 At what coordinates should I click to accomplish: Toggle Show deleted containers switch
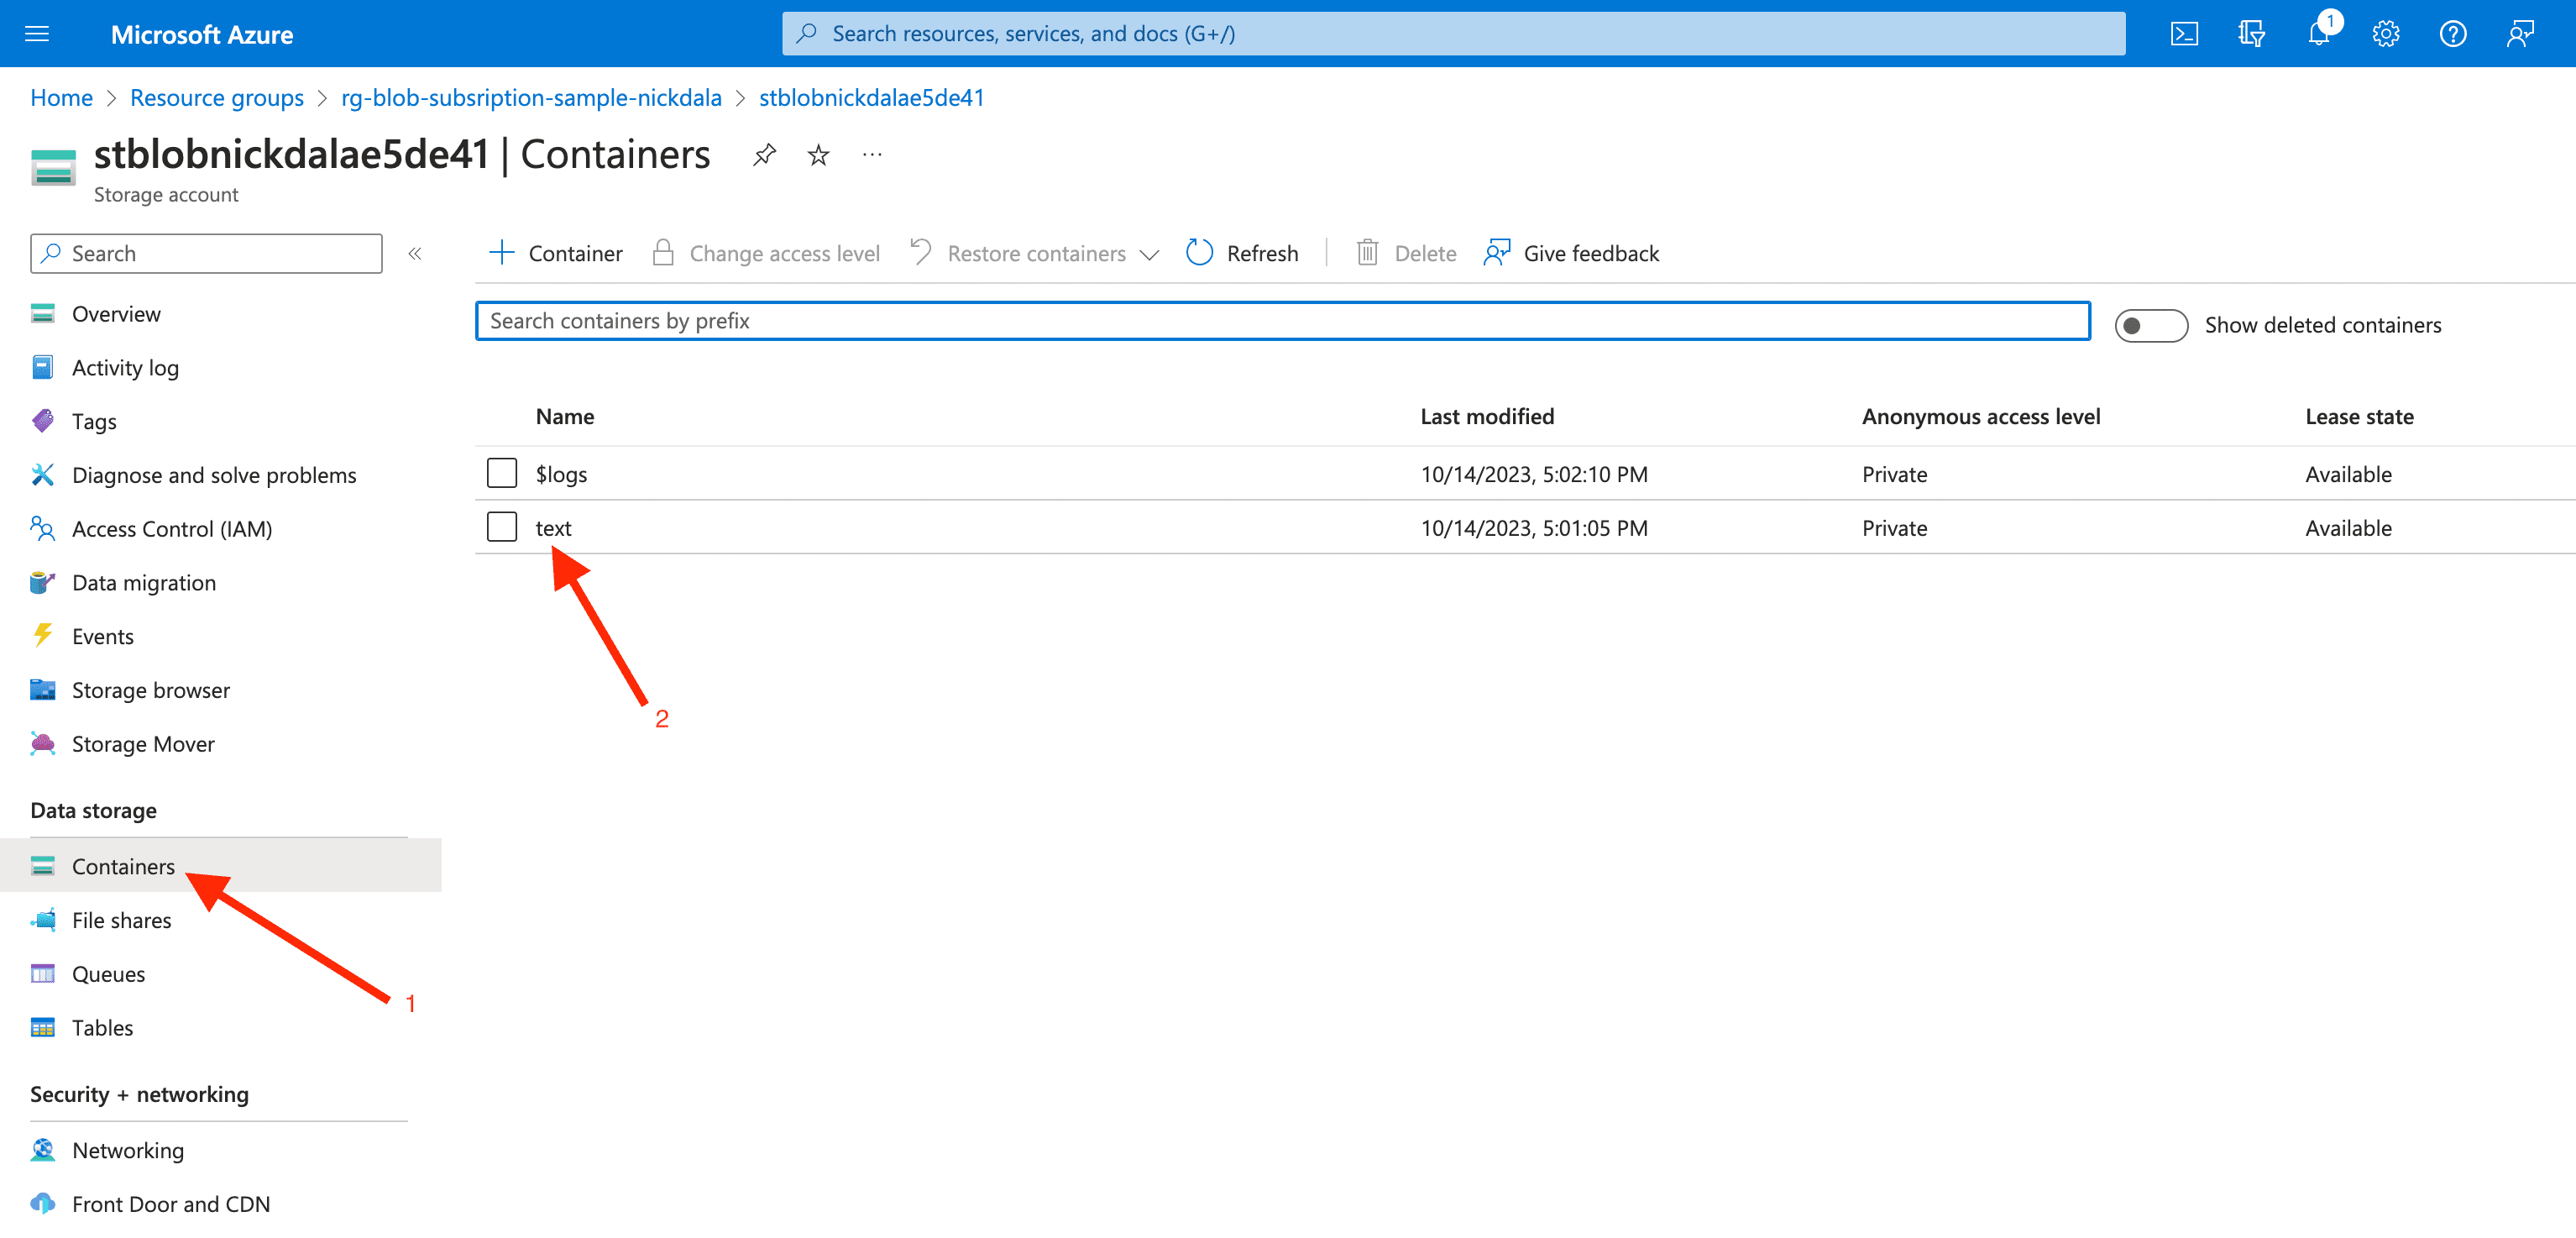point(2150,325)
